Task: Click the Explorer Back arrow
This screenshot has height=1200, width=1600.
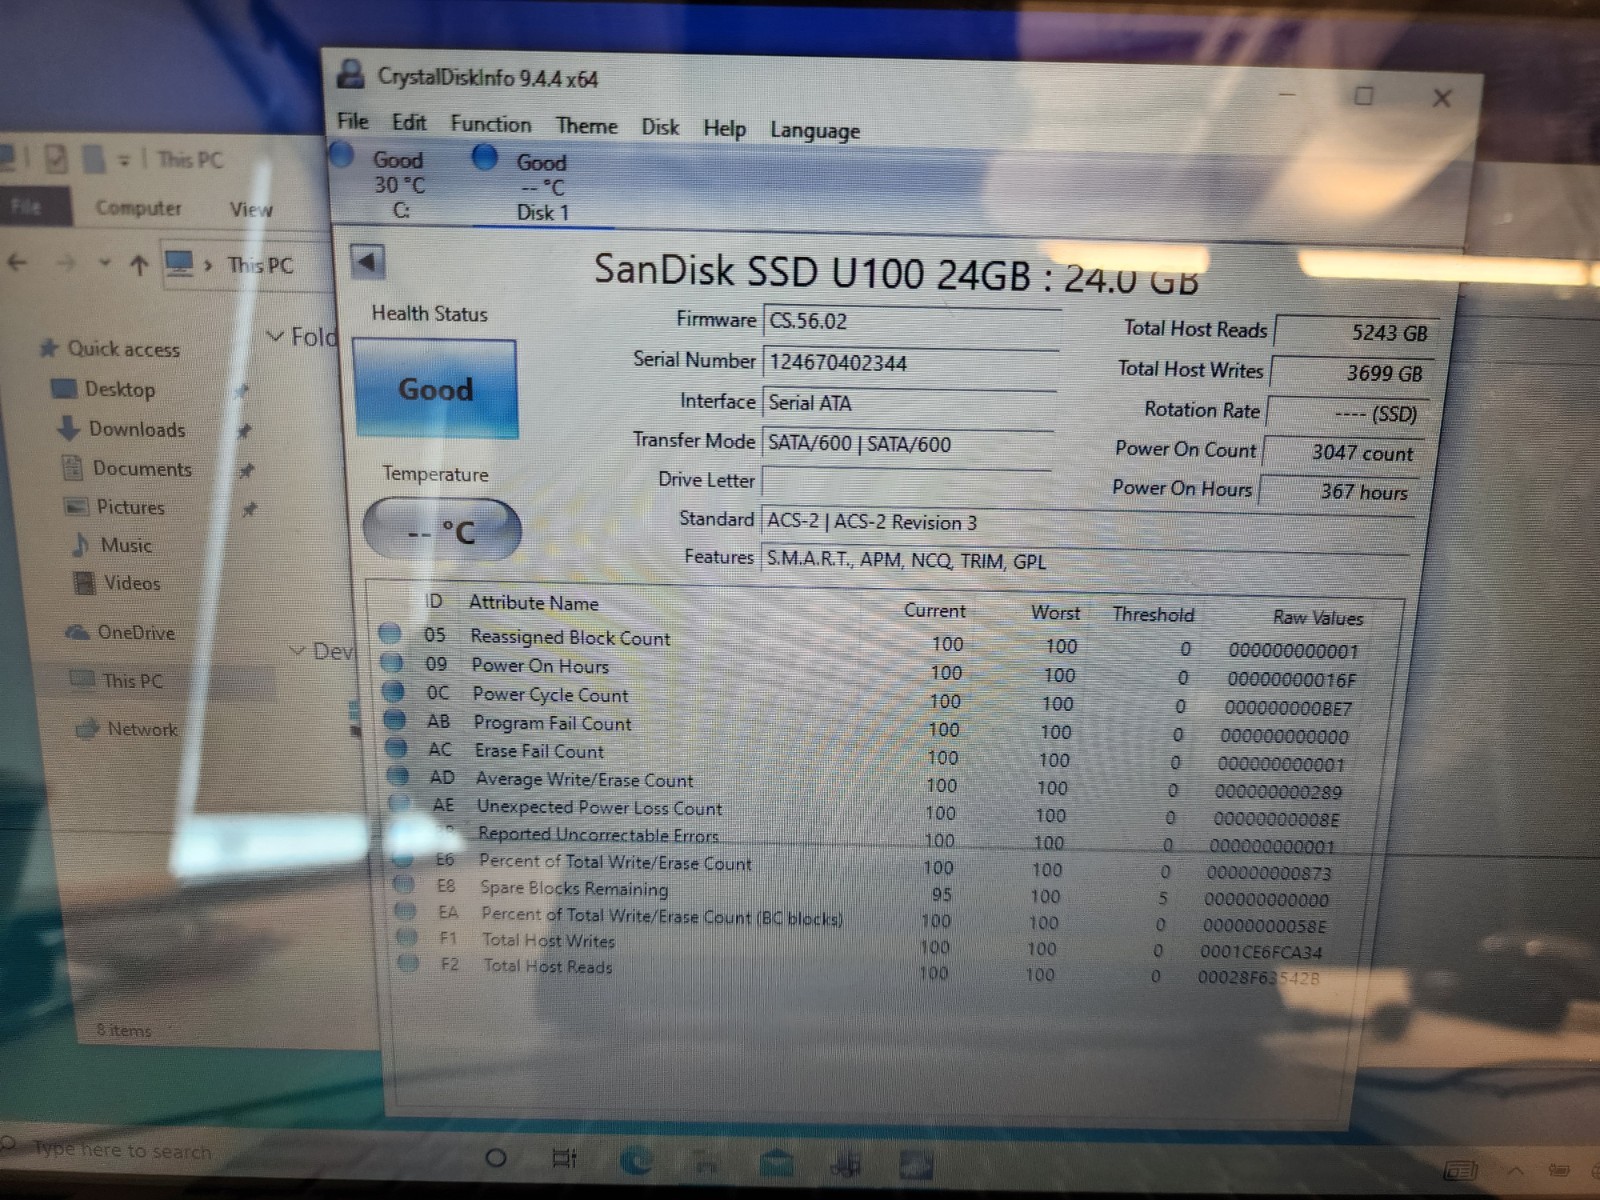Action: (x=18, y=263)
